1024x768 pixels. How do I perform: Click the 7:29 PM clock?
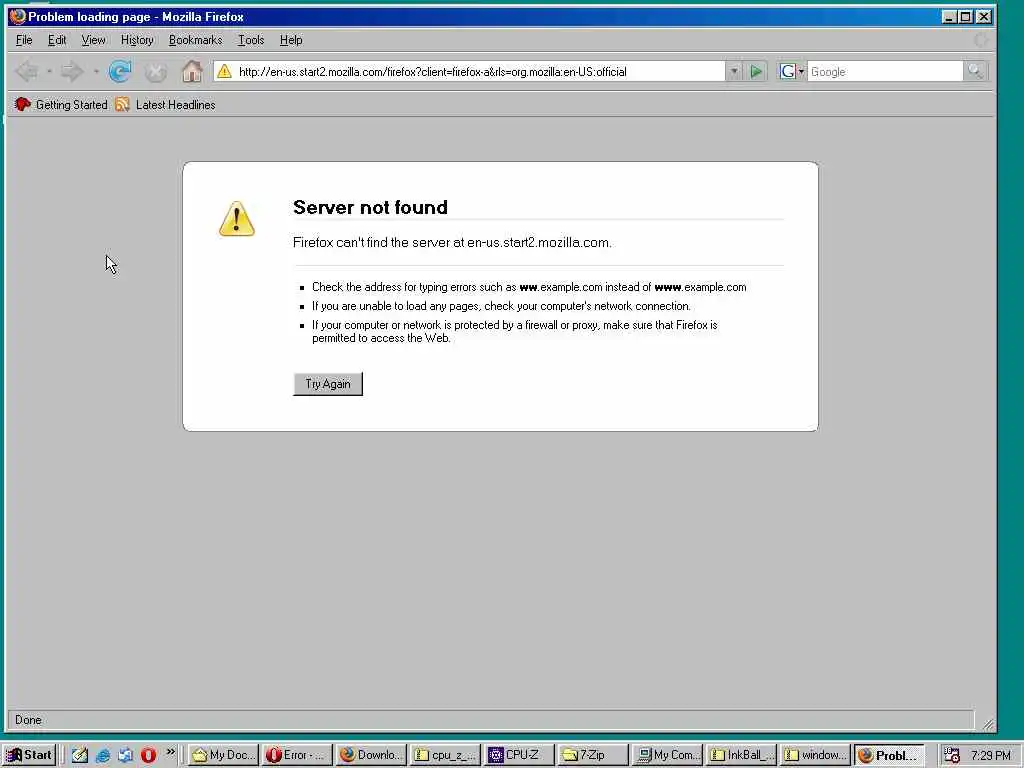click(990, 756)
